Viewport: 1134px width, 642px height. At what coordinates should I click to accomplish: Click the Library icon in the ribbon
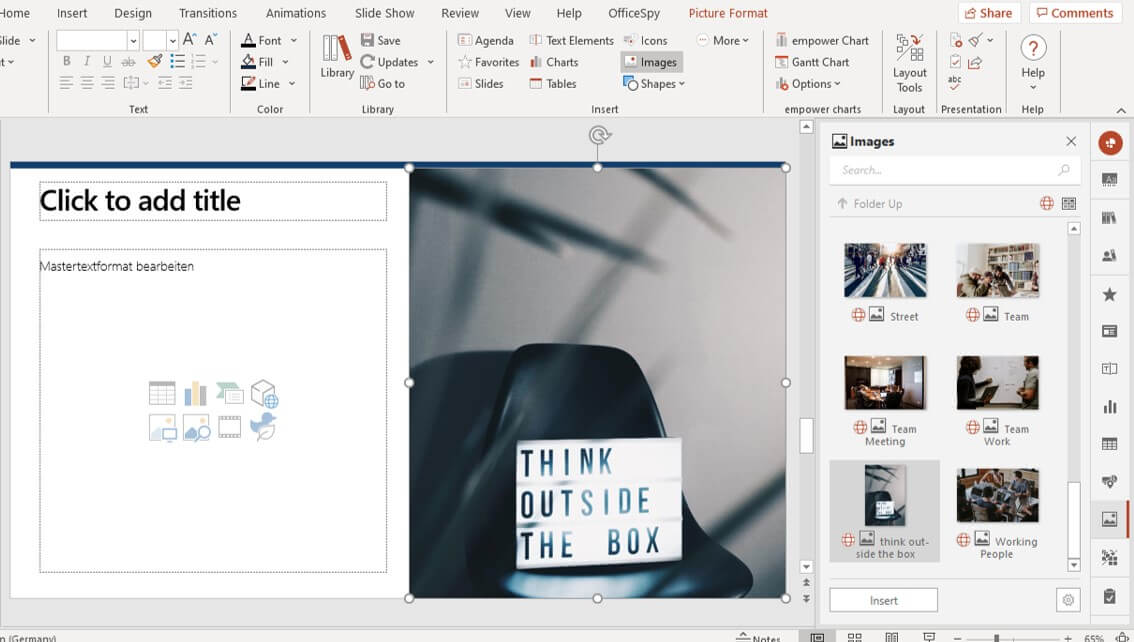tap(336, 58)
